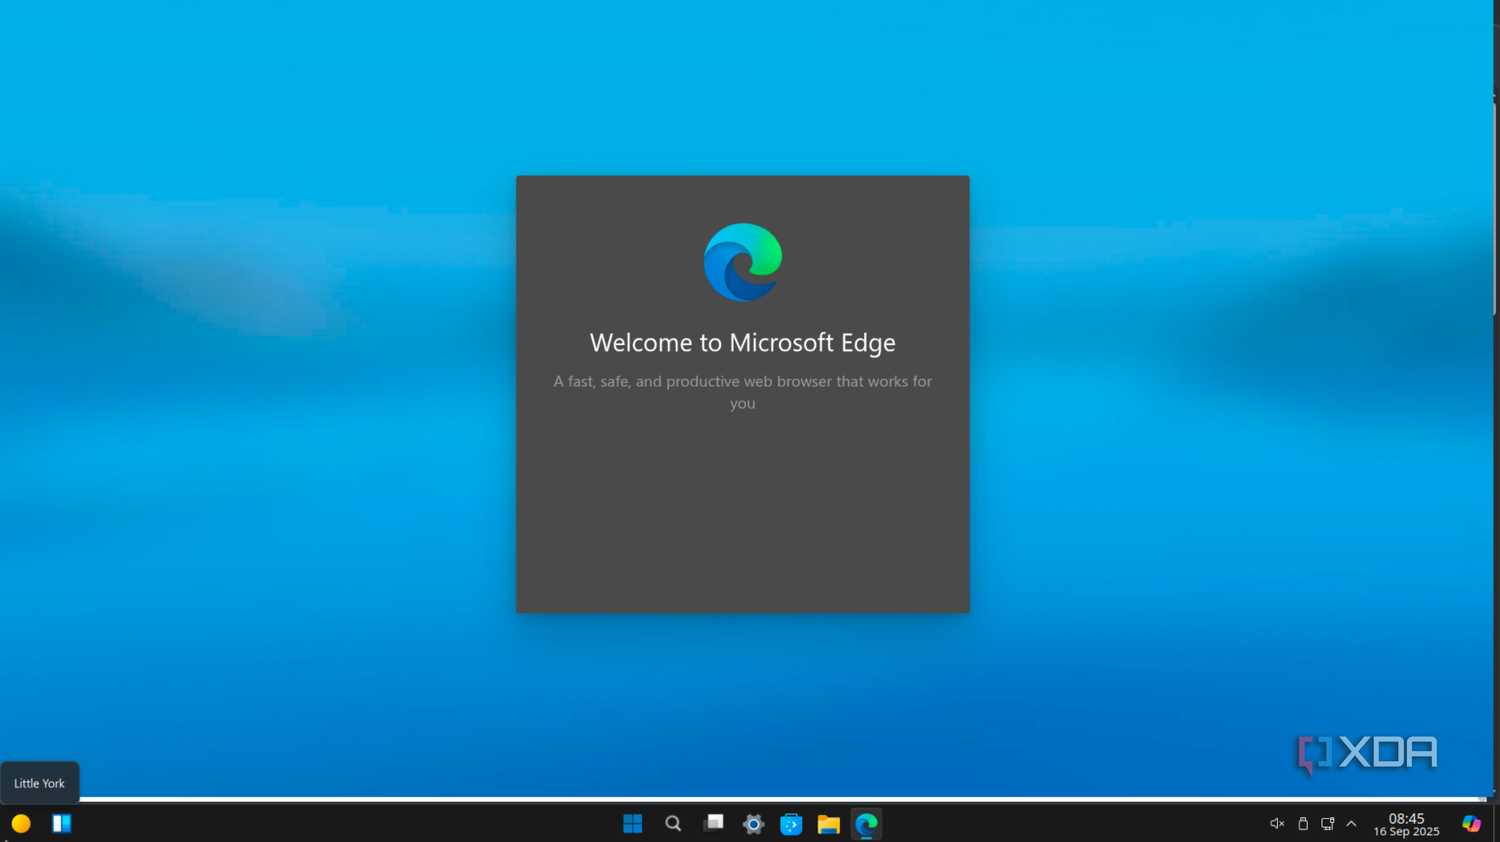Open clock showing 08:45 16 Sep 2025
This screenshot has height=842, width=1500.
(1406, 825)
